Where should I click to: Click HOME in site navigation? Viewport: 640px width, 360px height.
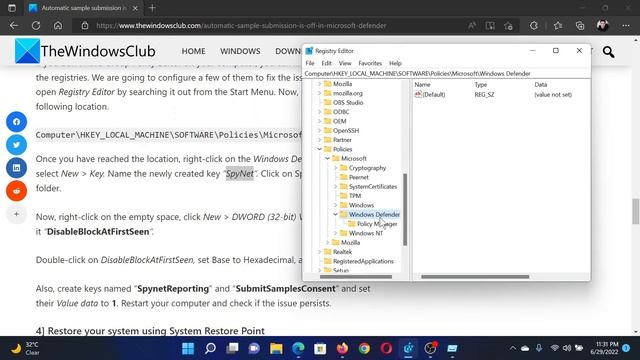point(193,51)
